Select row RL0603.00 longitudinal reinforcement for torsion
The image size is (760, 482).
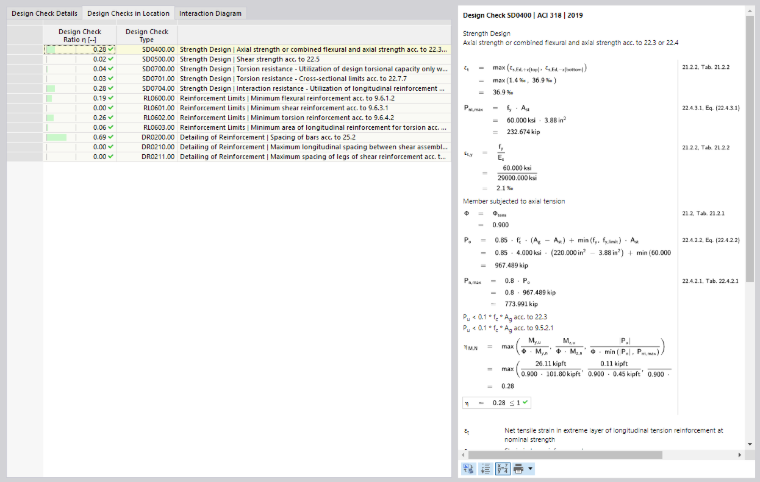coord(247,128)
